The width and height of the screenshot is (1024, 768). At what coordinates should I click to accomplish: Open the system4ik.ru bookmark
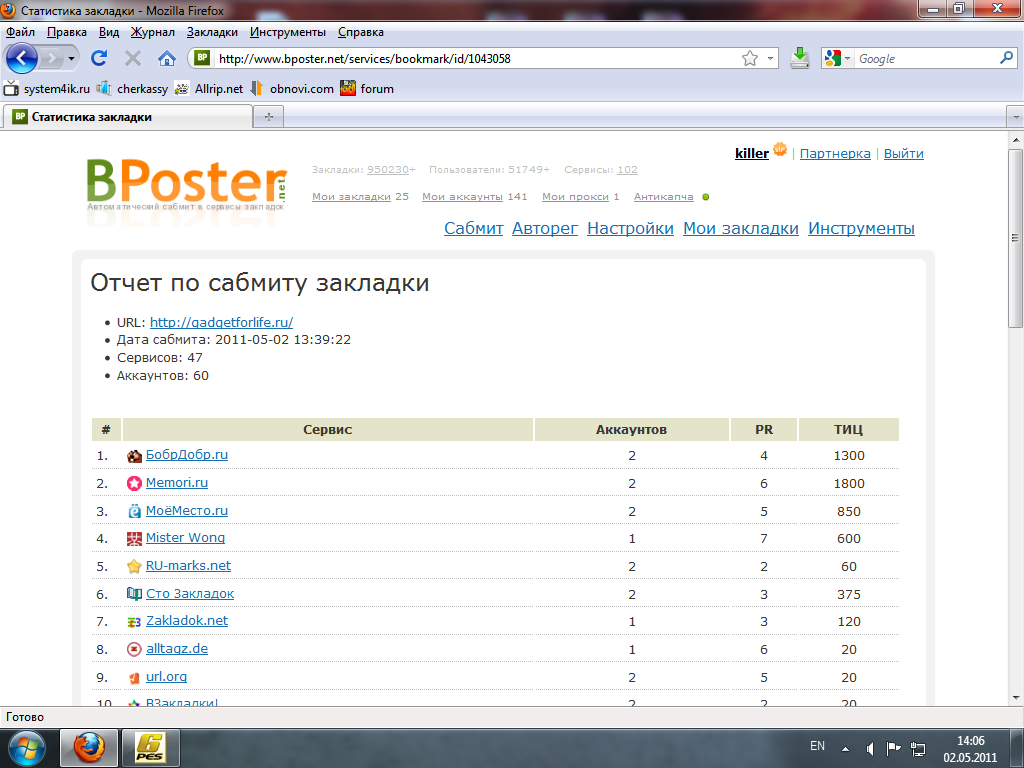tap(46, 88)
